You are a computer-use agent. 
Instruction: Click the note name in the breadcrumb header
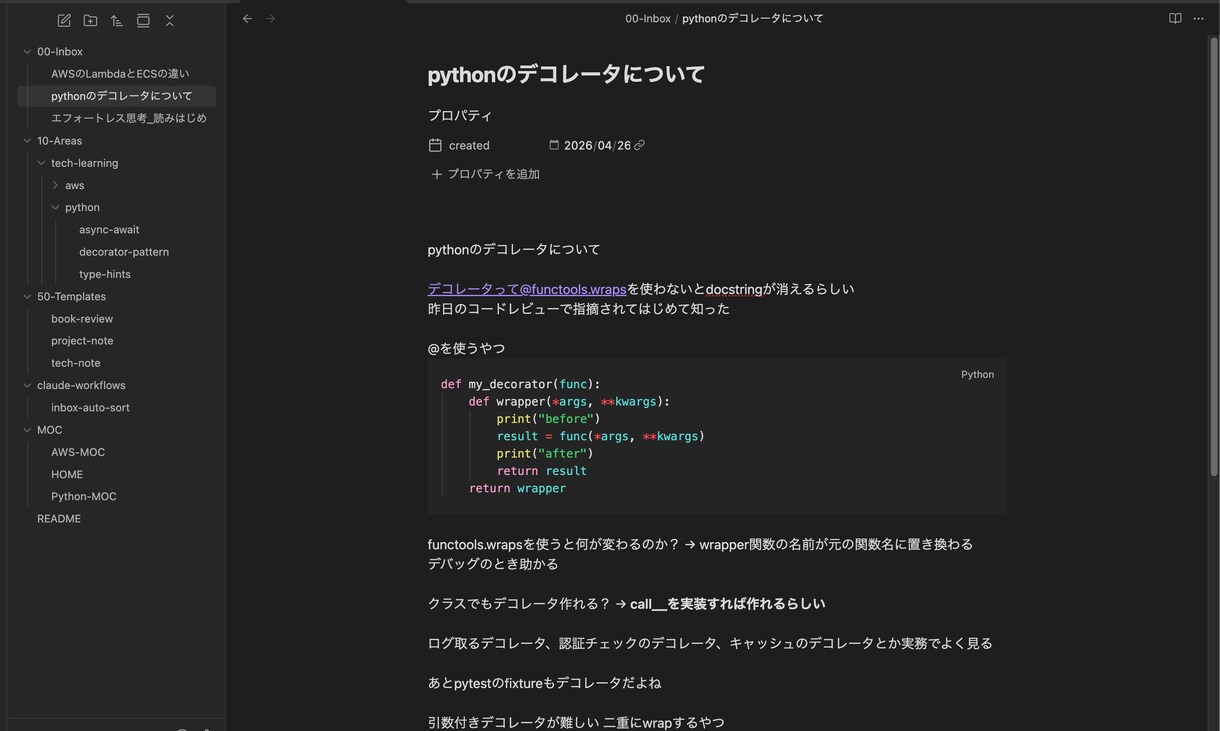[x=753, y=19]
